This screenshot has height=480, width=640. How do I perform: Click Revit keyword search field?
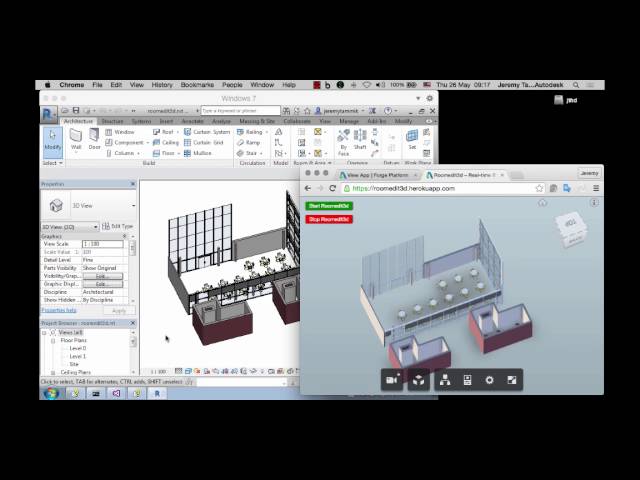[x=240, y=111]
